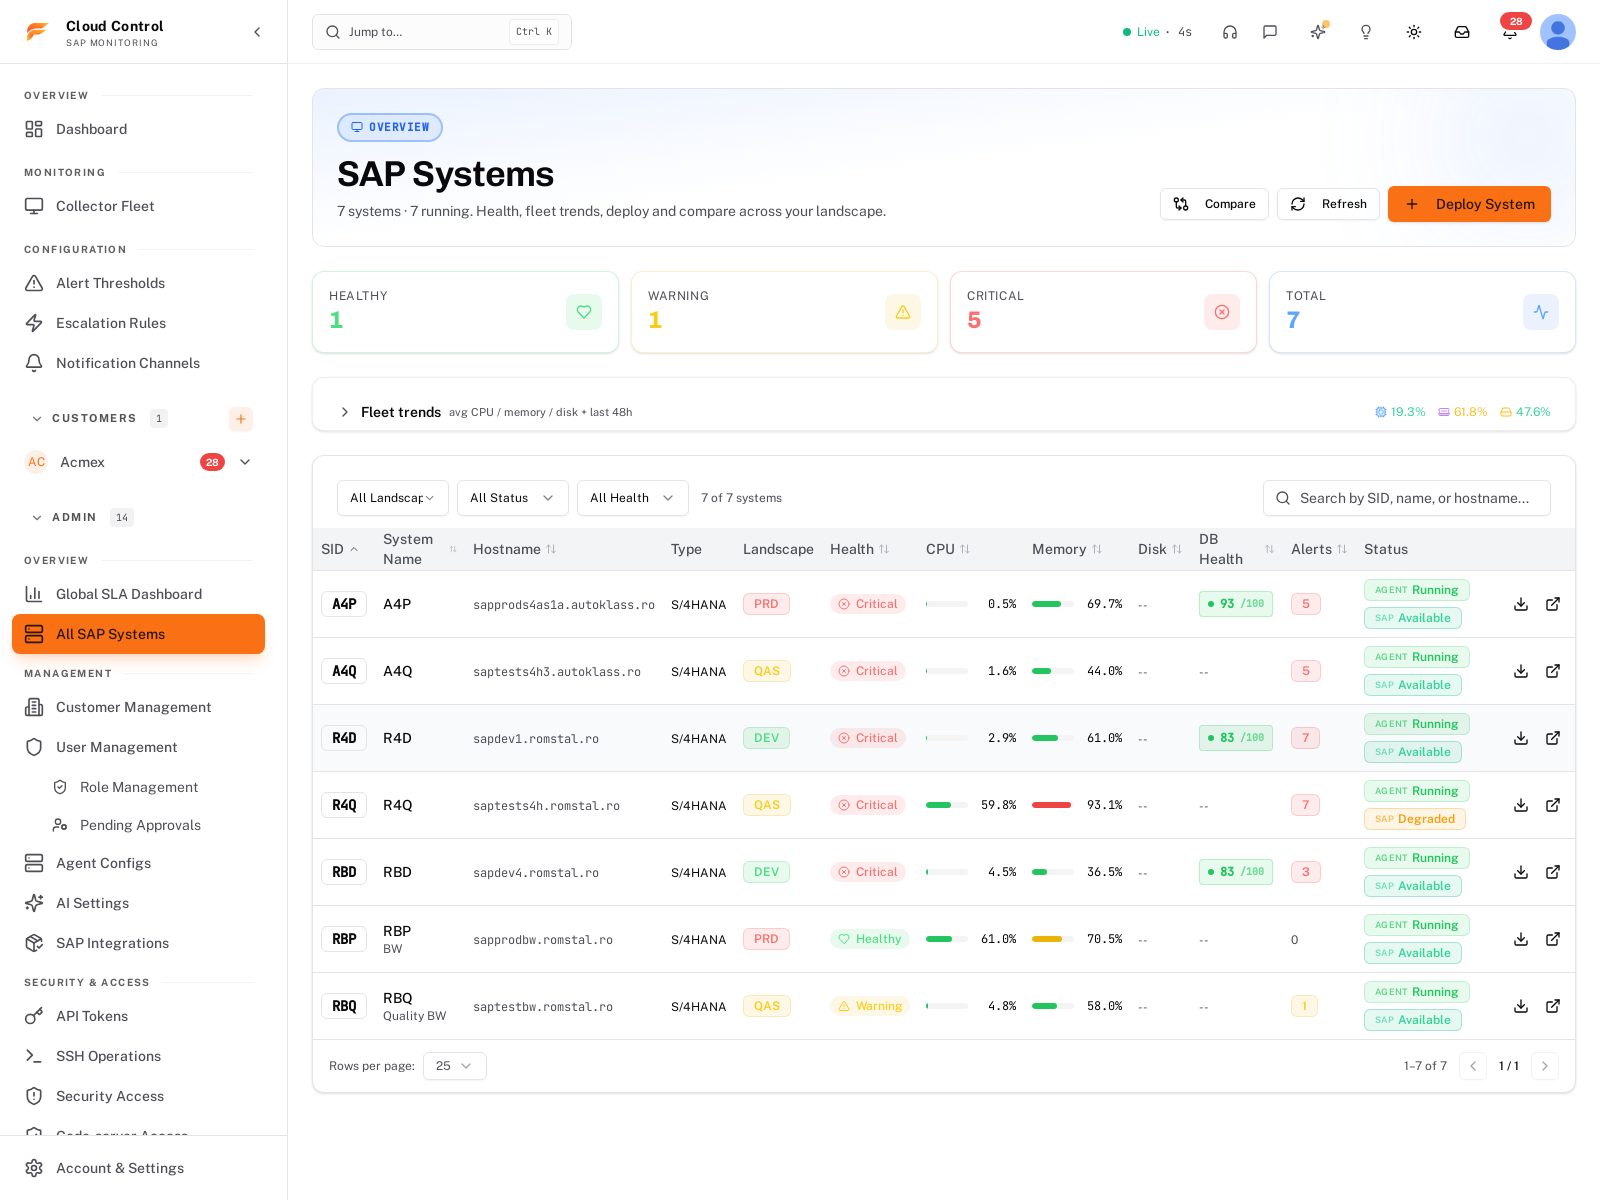Collapse the Admin sidebar group
The image size is (1600, 1200).
coord(37,518)
